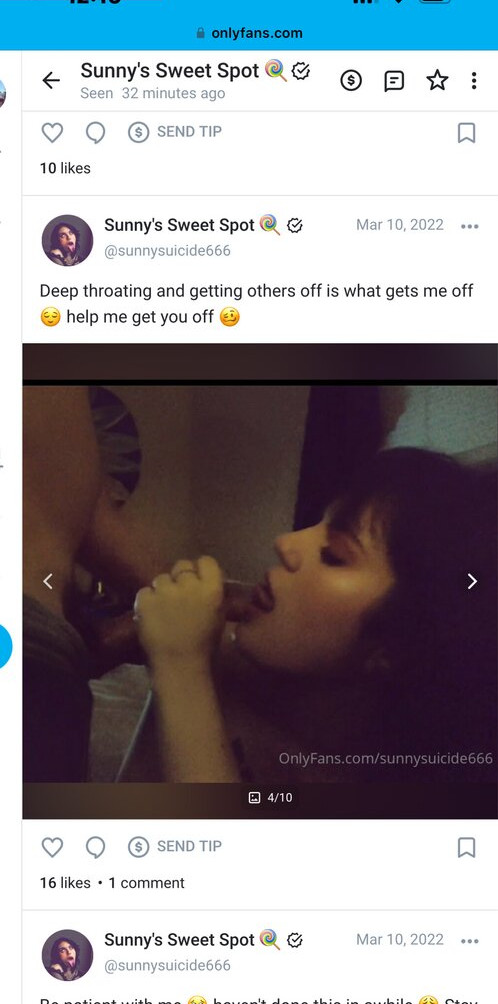Bookmark the post with 16 likes
This screenshot has width=498, height=1004.
pos(467,847)
